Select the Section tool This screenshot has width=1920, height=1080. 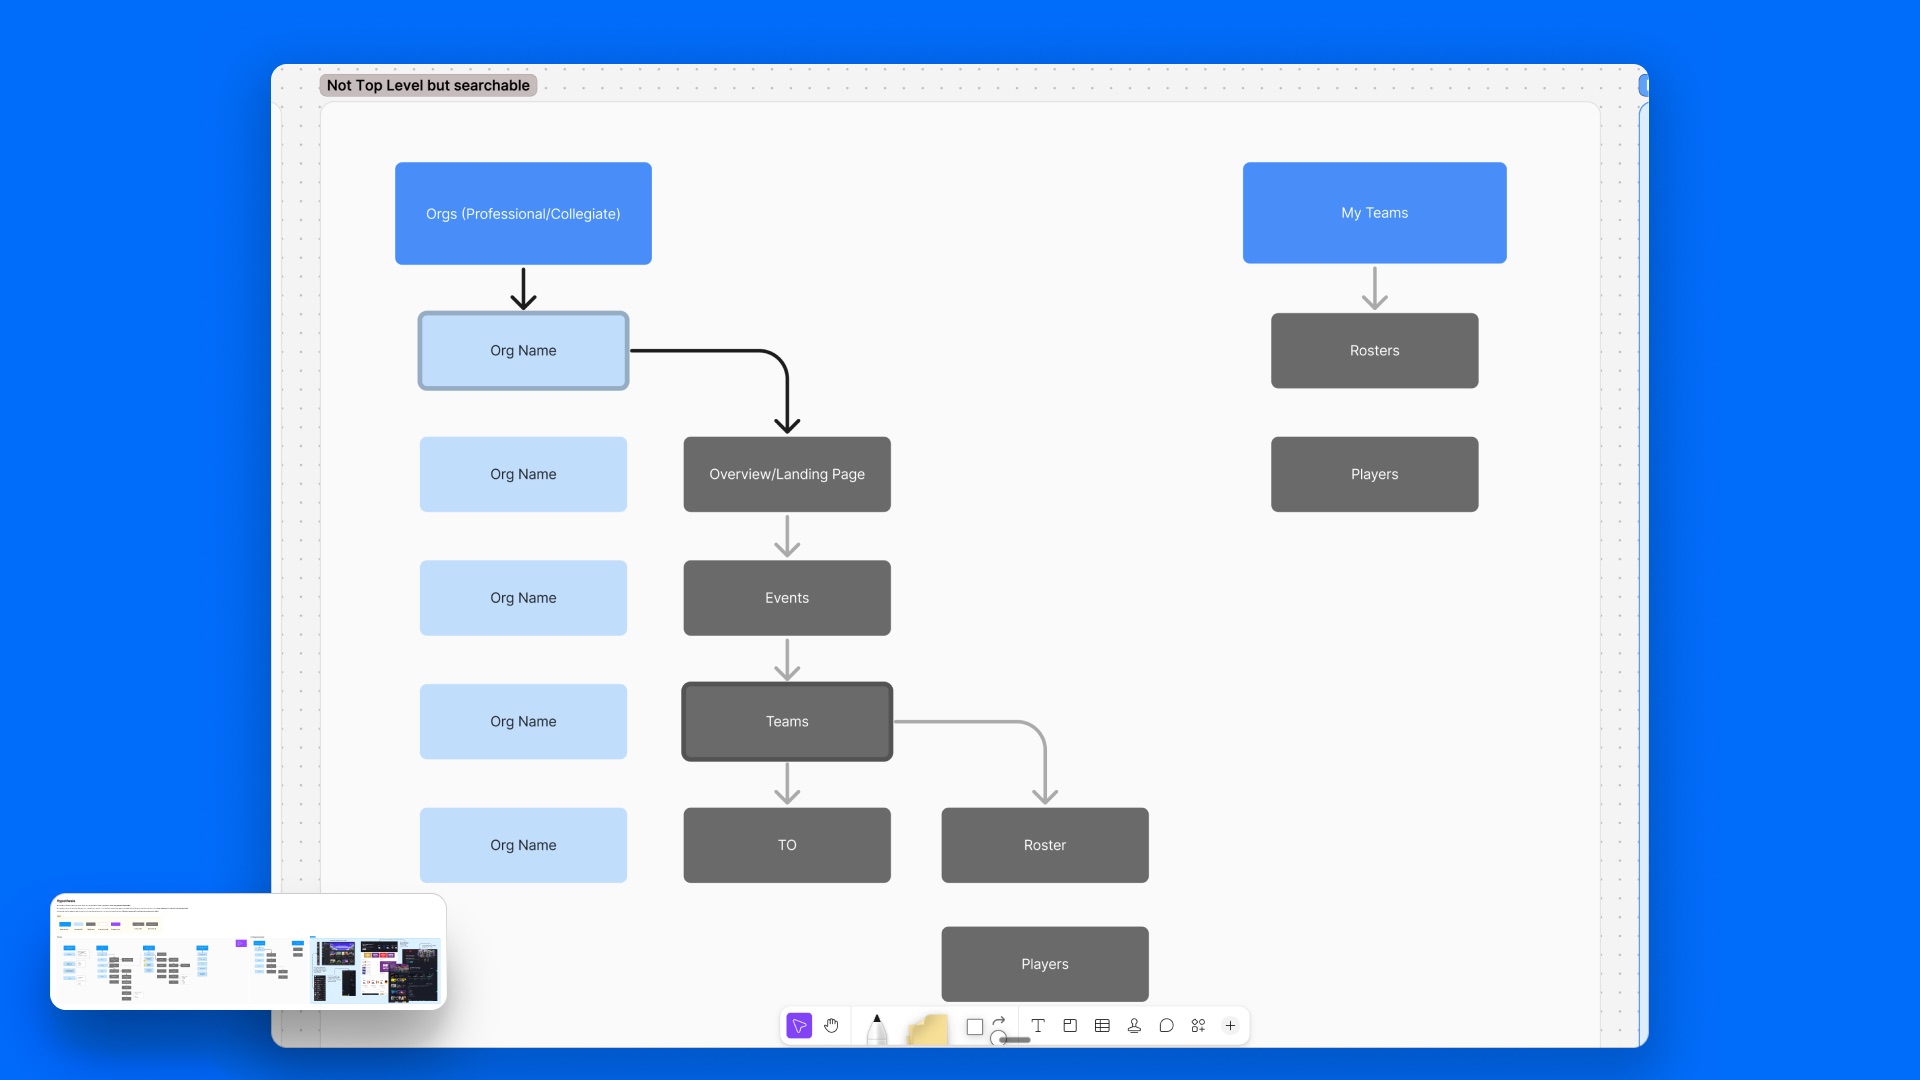1070,1026
